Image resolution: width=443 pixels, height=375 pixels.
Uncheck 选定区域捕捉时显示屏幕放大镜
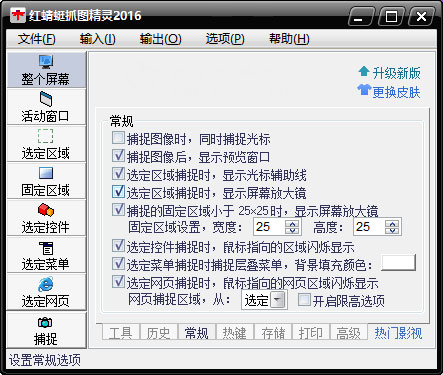click(x=118, y=192)
